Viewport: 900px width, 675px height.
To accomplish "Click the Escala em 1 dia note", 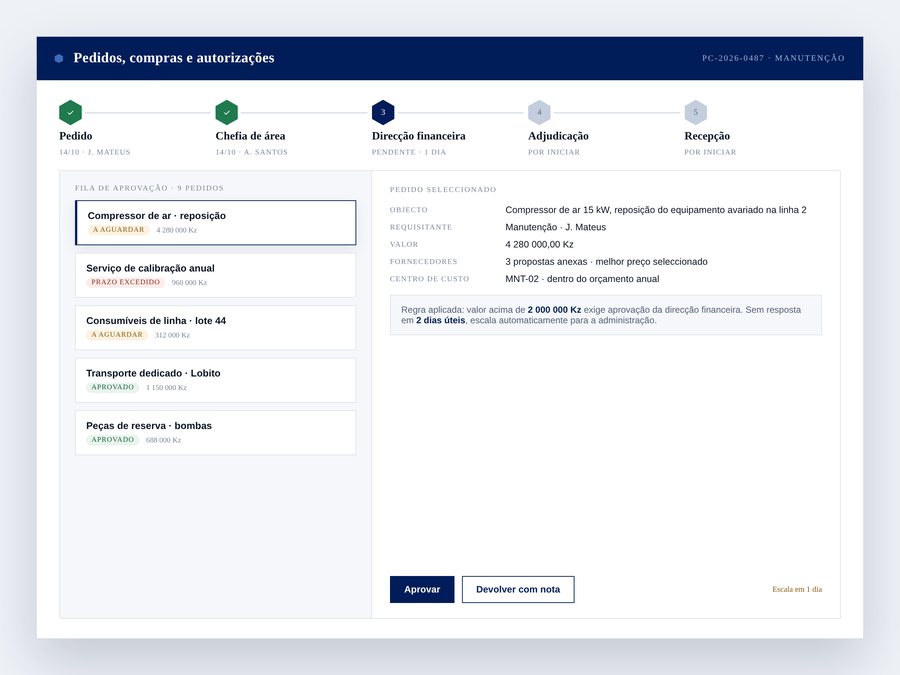I will pos(797,589).
